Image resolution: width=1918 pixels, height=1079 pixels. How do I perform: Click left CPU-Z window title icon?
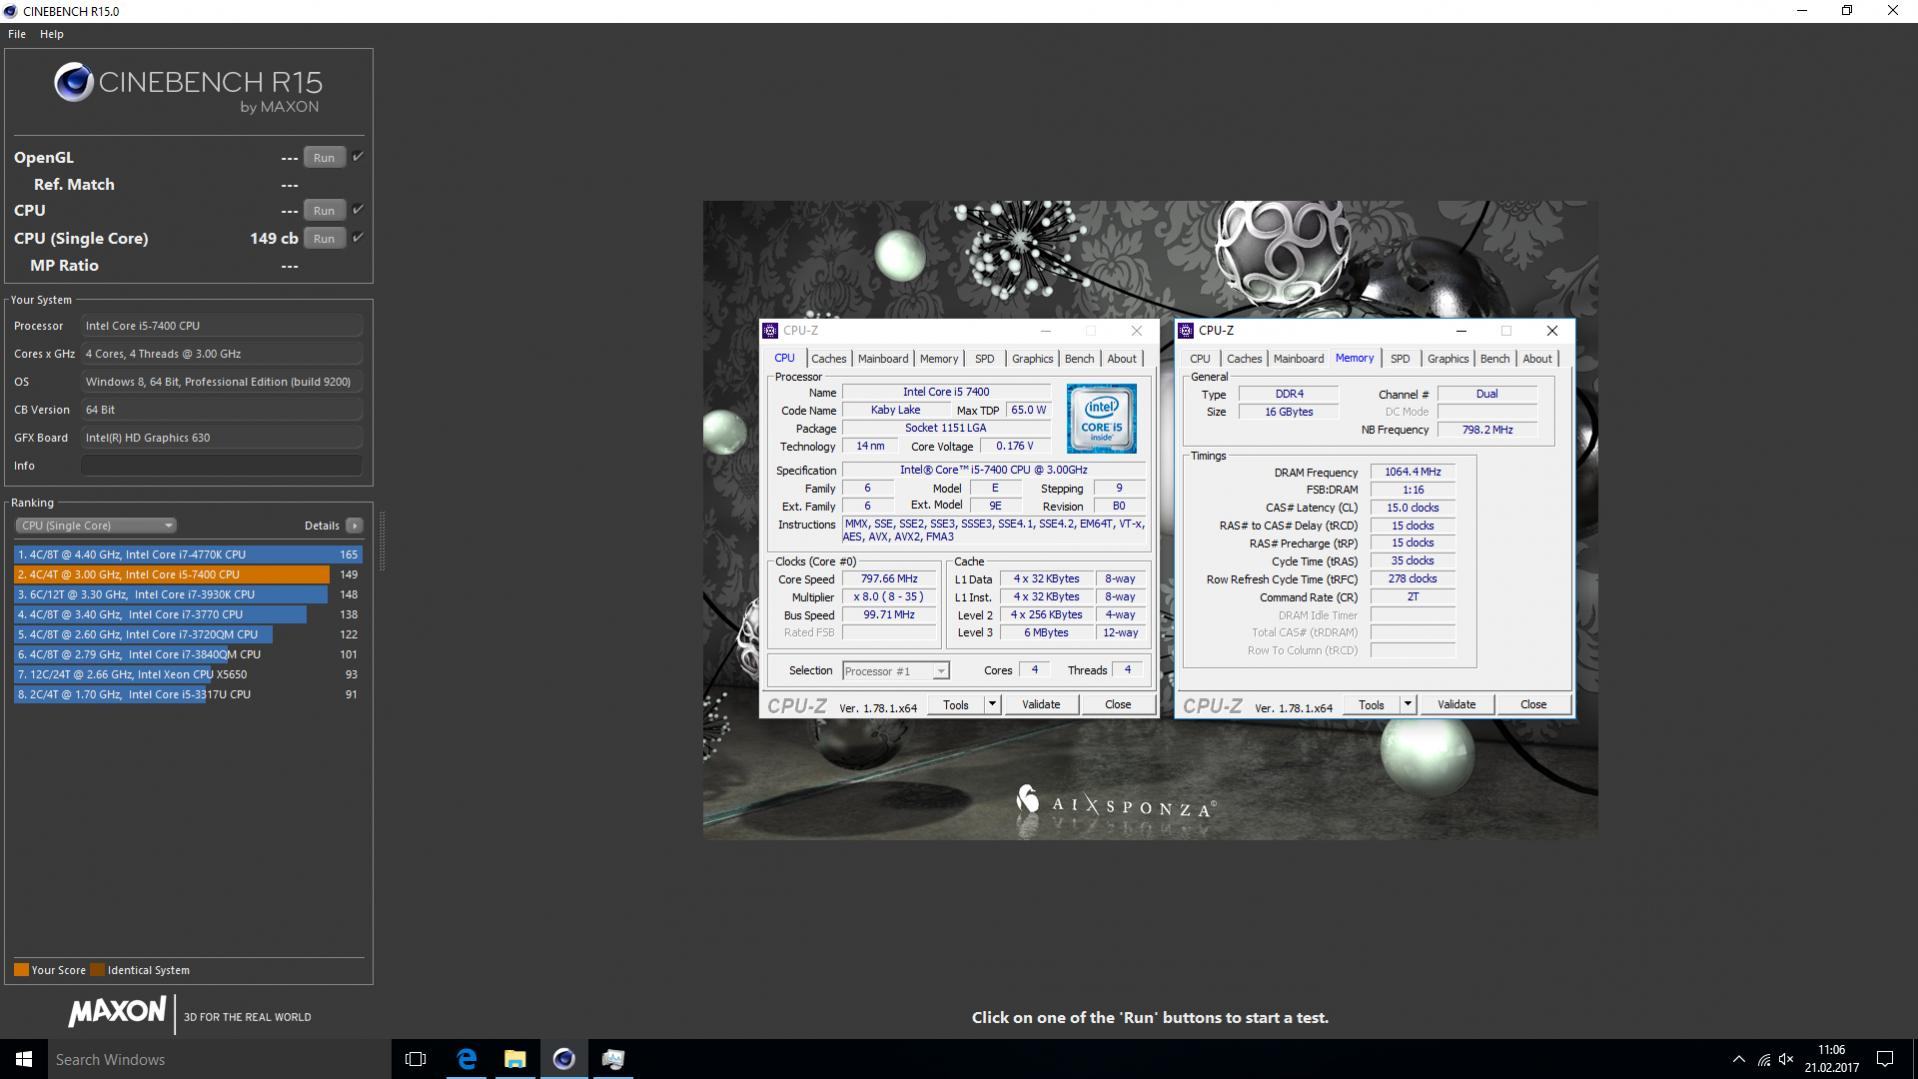(x=770, y=331)
